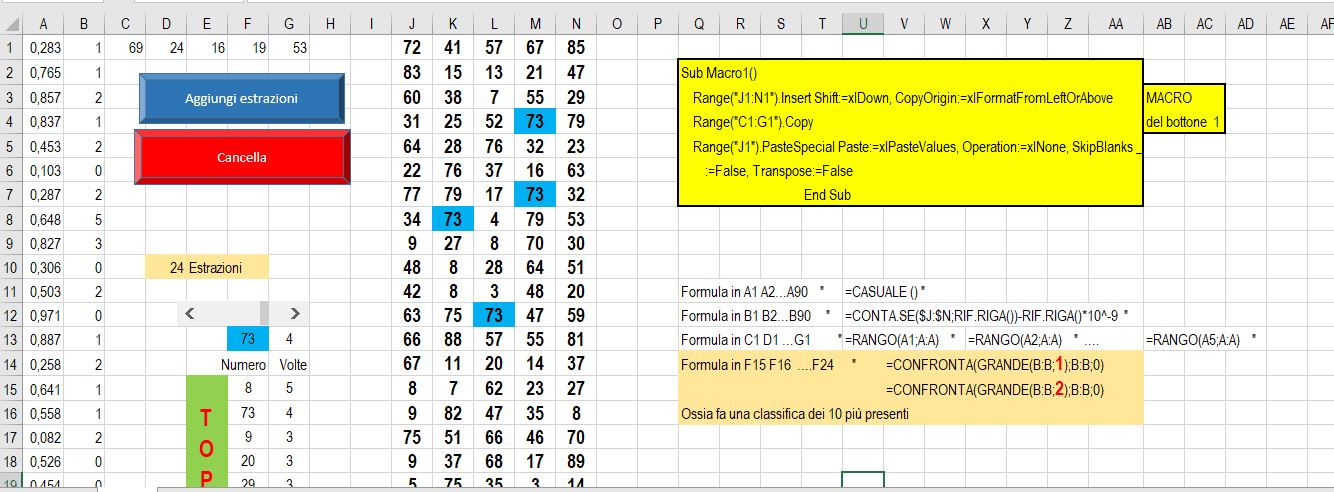The height and width of the screenshot is (492, 1334).
Task: Click 'Formula in F15 F16 ....F24' label
Action: tap(758, 365)
